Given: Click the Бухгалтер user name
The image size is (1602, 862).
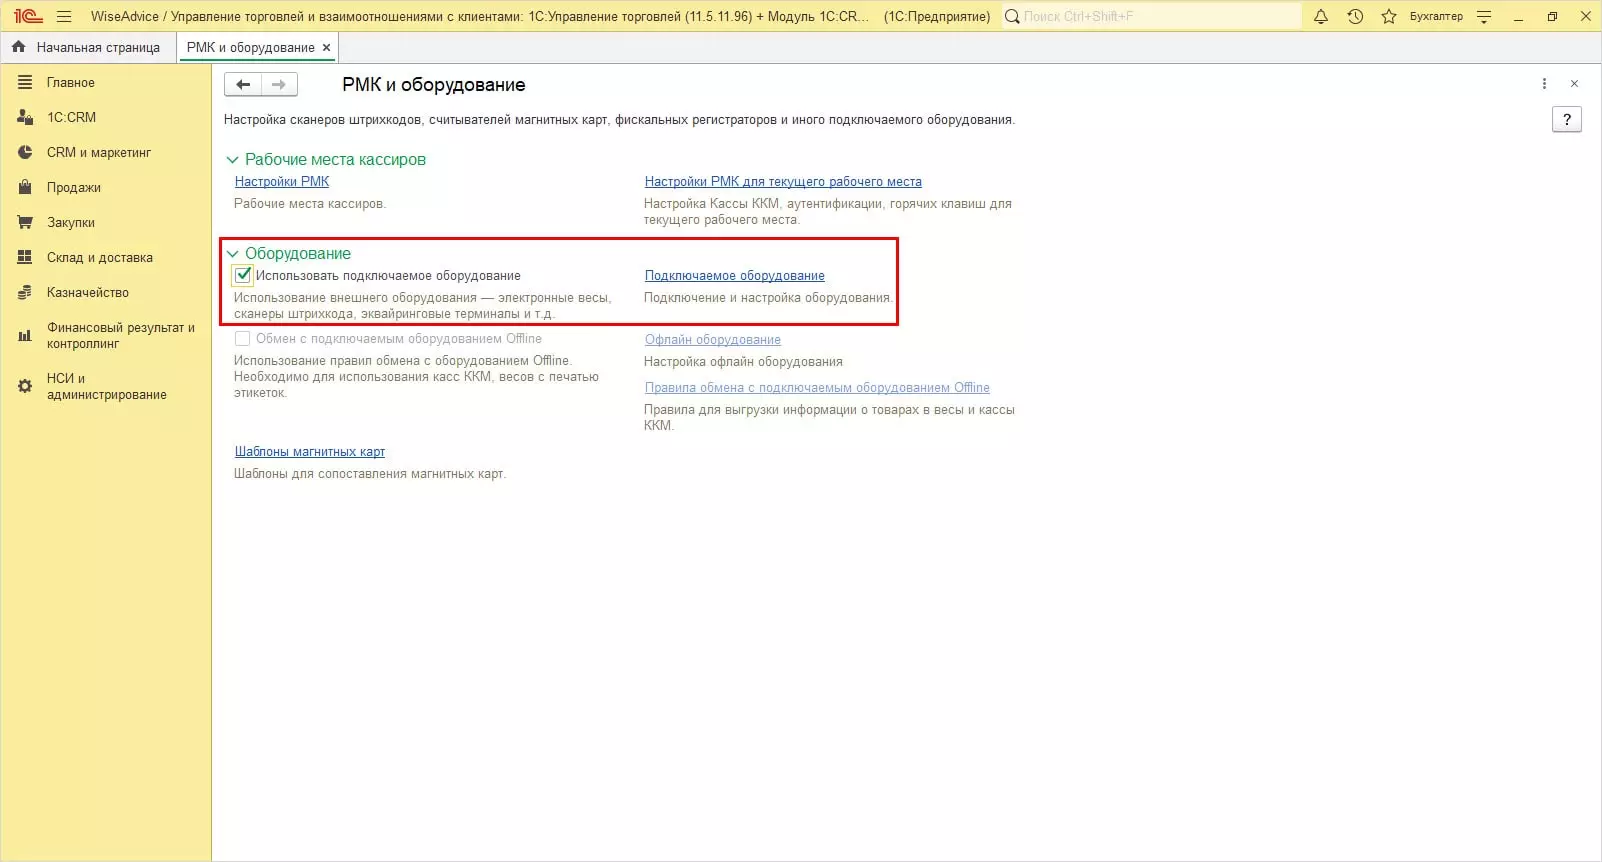Looking at the screenshot, I should (x=1436, y=16).
